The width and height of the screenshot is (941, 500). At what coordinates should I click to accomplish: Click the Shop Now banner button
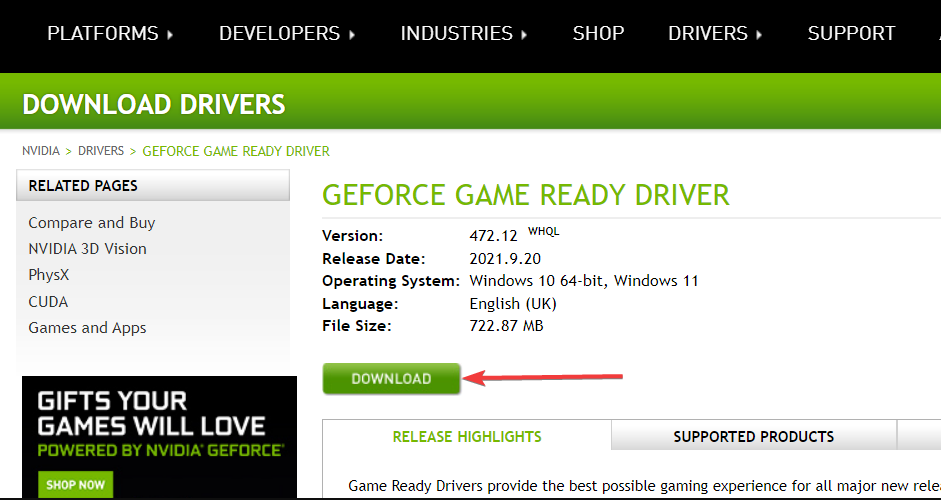pyautogui.click(x=76, y=485)
